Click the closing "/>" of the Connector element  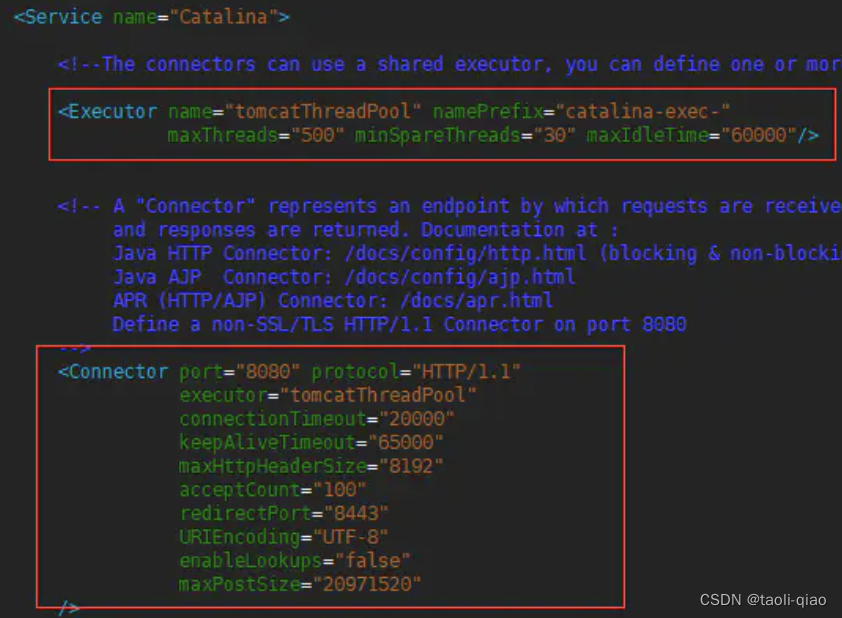point(69,608)
